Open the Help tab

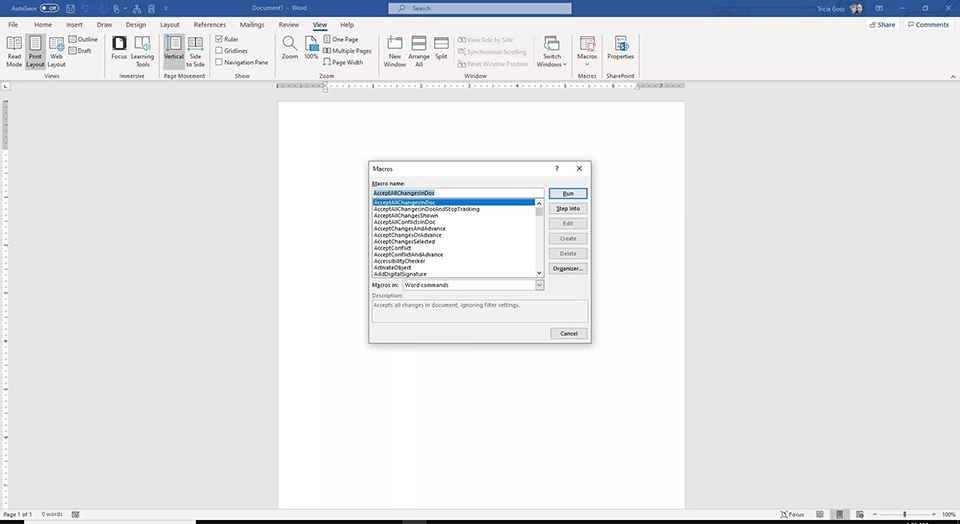347,24
